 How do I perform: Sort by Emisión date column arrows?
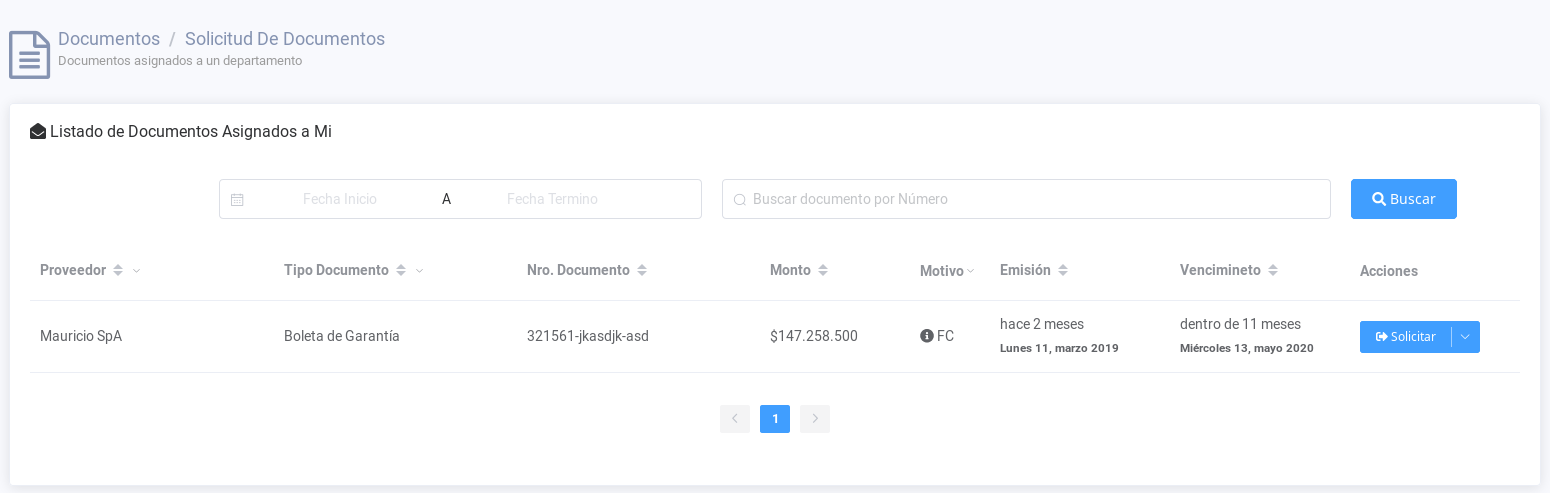1063,271
